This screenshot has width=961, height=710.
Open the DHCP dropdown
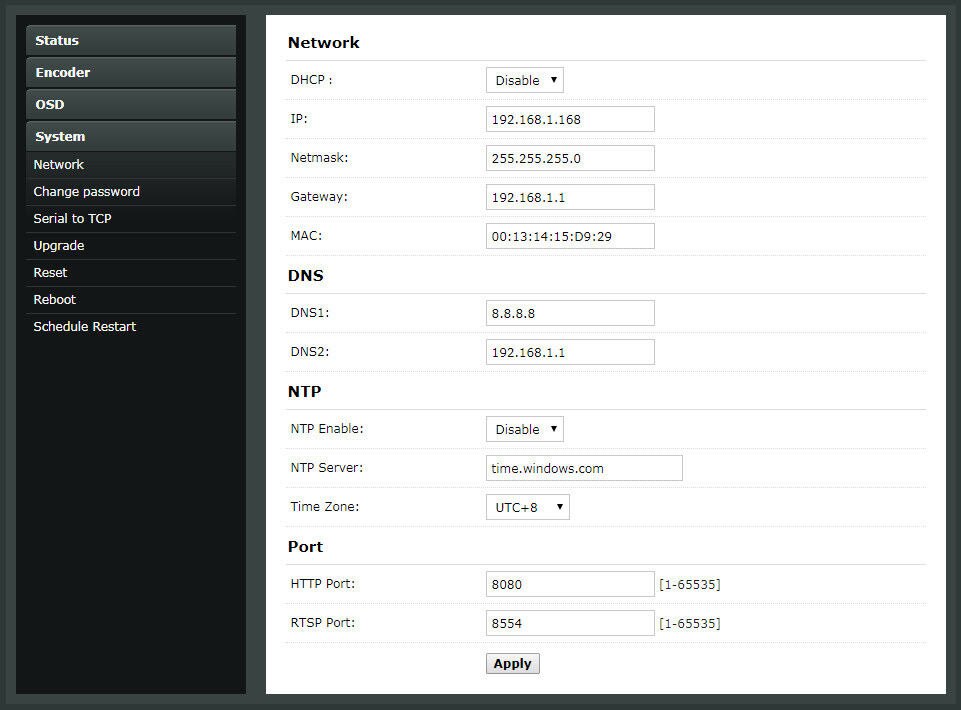coord(525,80)
